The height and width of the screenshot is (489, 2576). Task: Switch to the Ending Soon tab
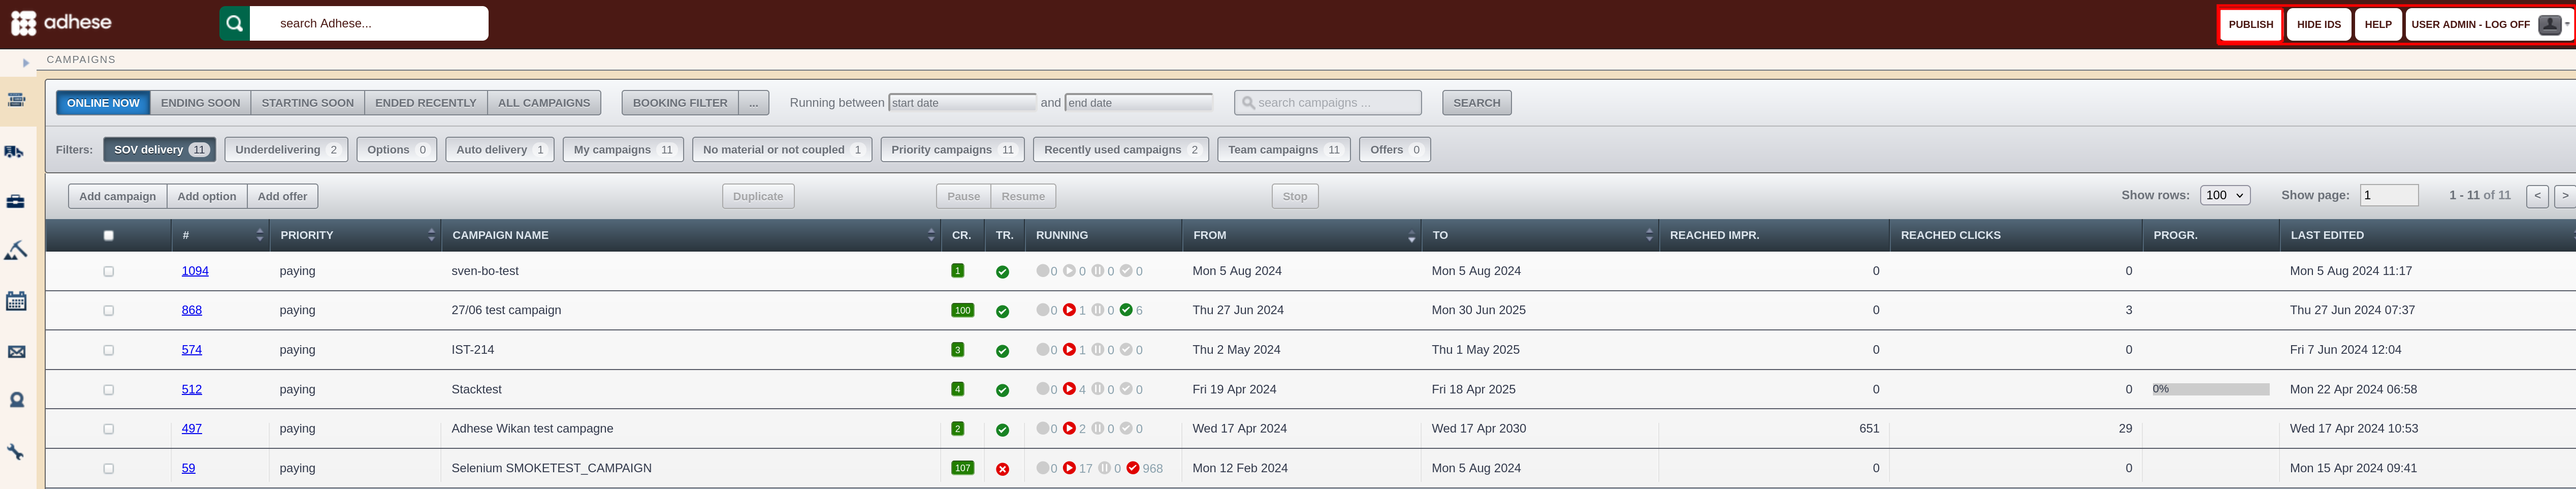(x=200, y=103)
